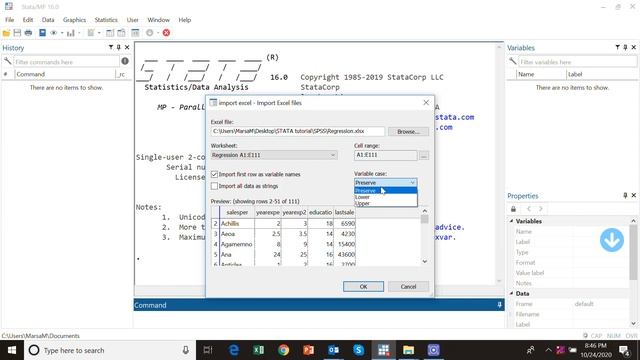
Task: Open the File menu
Action: click(x=9, y=20)
